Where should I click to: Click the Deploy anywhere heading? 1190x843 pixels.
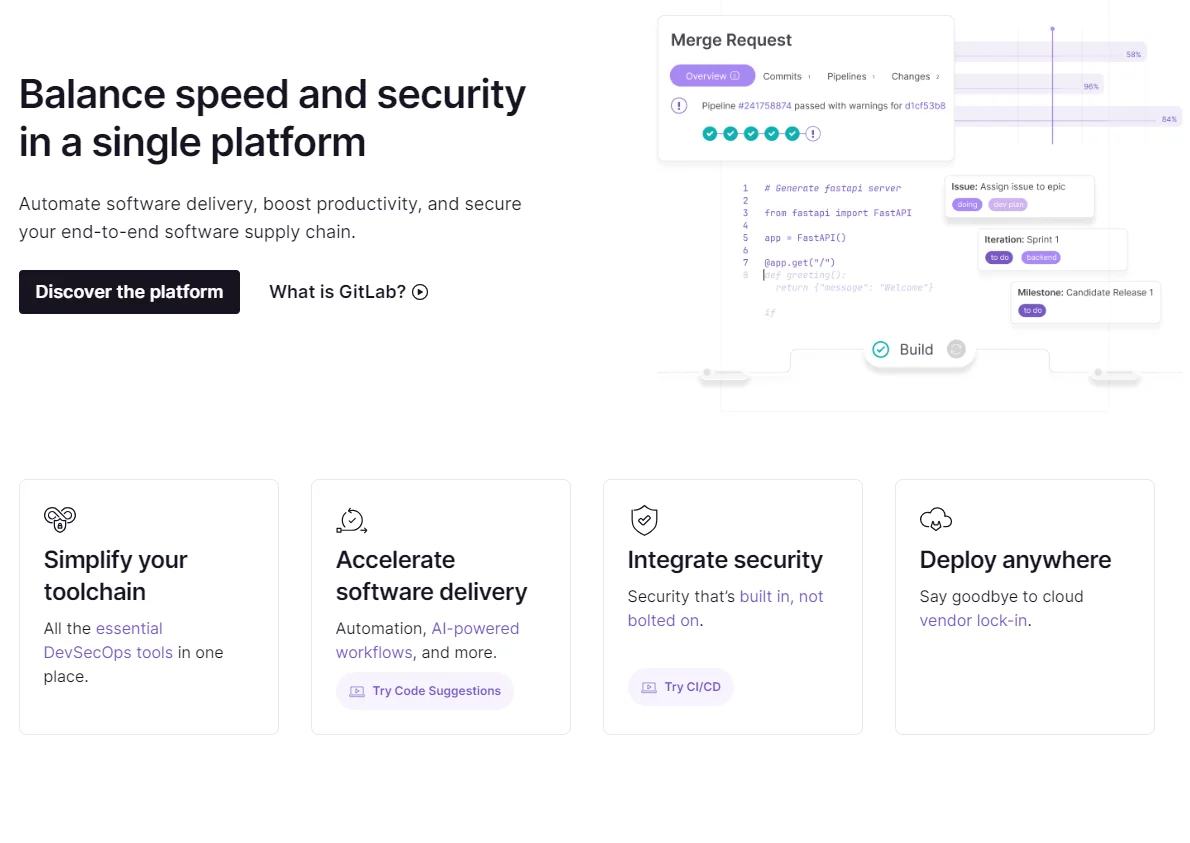[1015, 560]
